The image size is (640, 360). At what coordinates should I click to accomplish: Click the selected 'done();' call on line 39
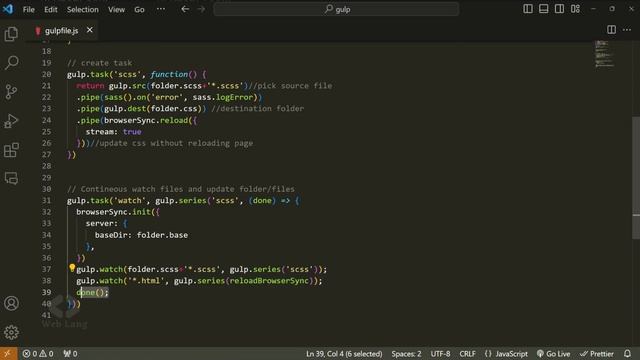(x=92, y=292)
